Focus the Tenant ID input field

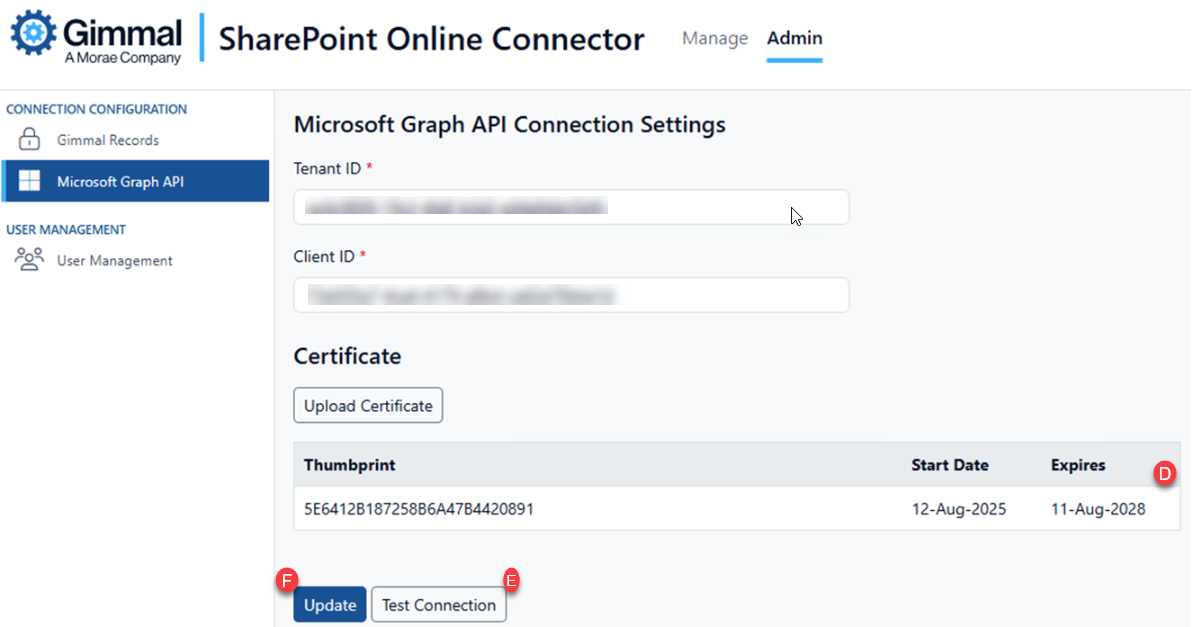[571, 207]
